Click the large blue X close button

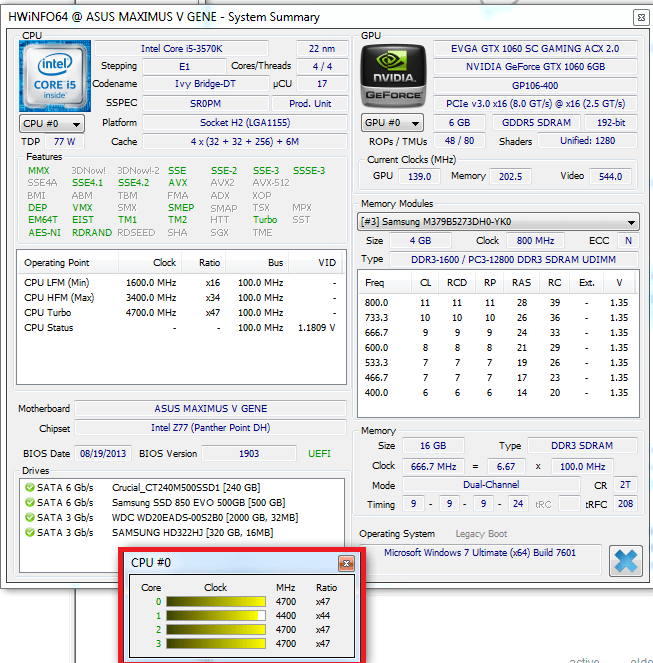626,561
